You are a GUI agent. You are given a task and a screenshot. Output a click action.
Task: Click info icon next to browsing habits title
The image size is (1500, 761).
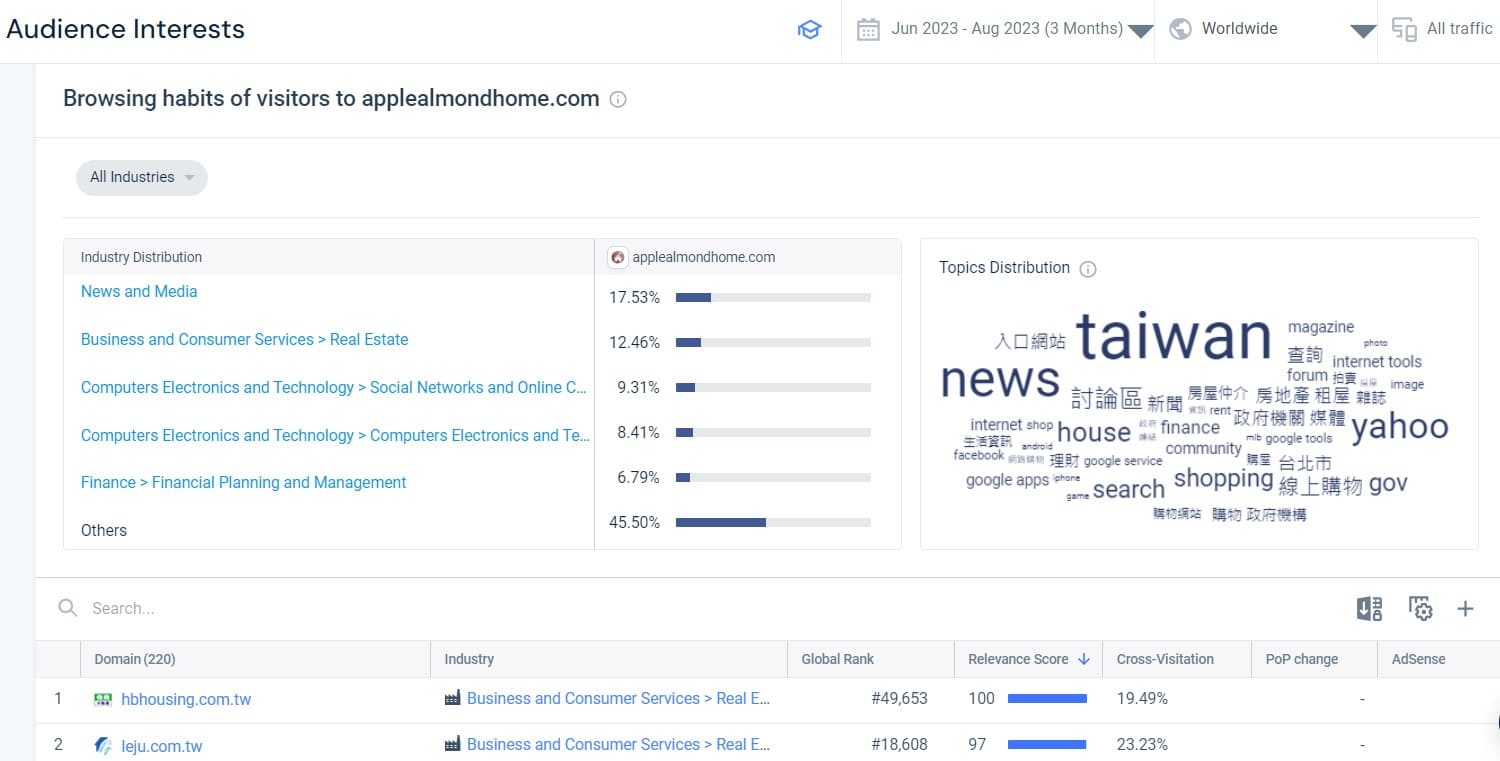click(618, 99)
